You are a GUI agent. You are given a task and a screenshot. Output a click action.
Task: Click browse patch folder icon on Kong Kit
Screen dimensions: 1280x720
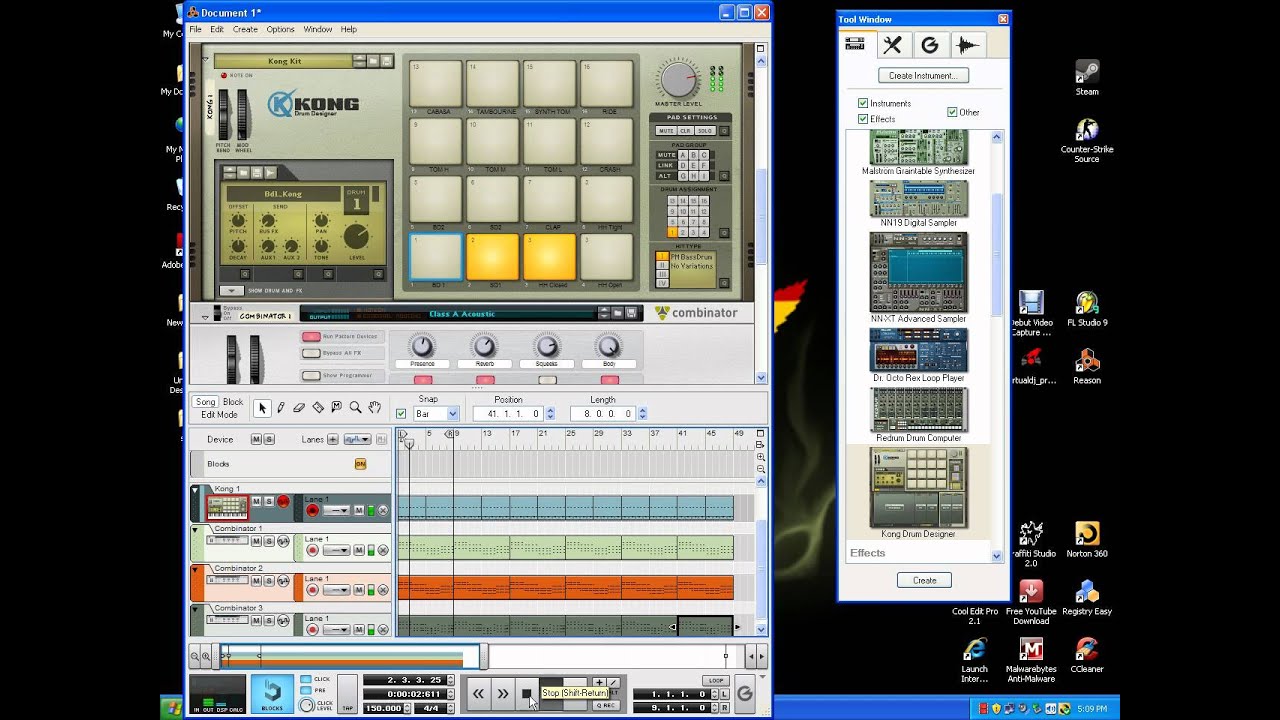coord(373,61)
